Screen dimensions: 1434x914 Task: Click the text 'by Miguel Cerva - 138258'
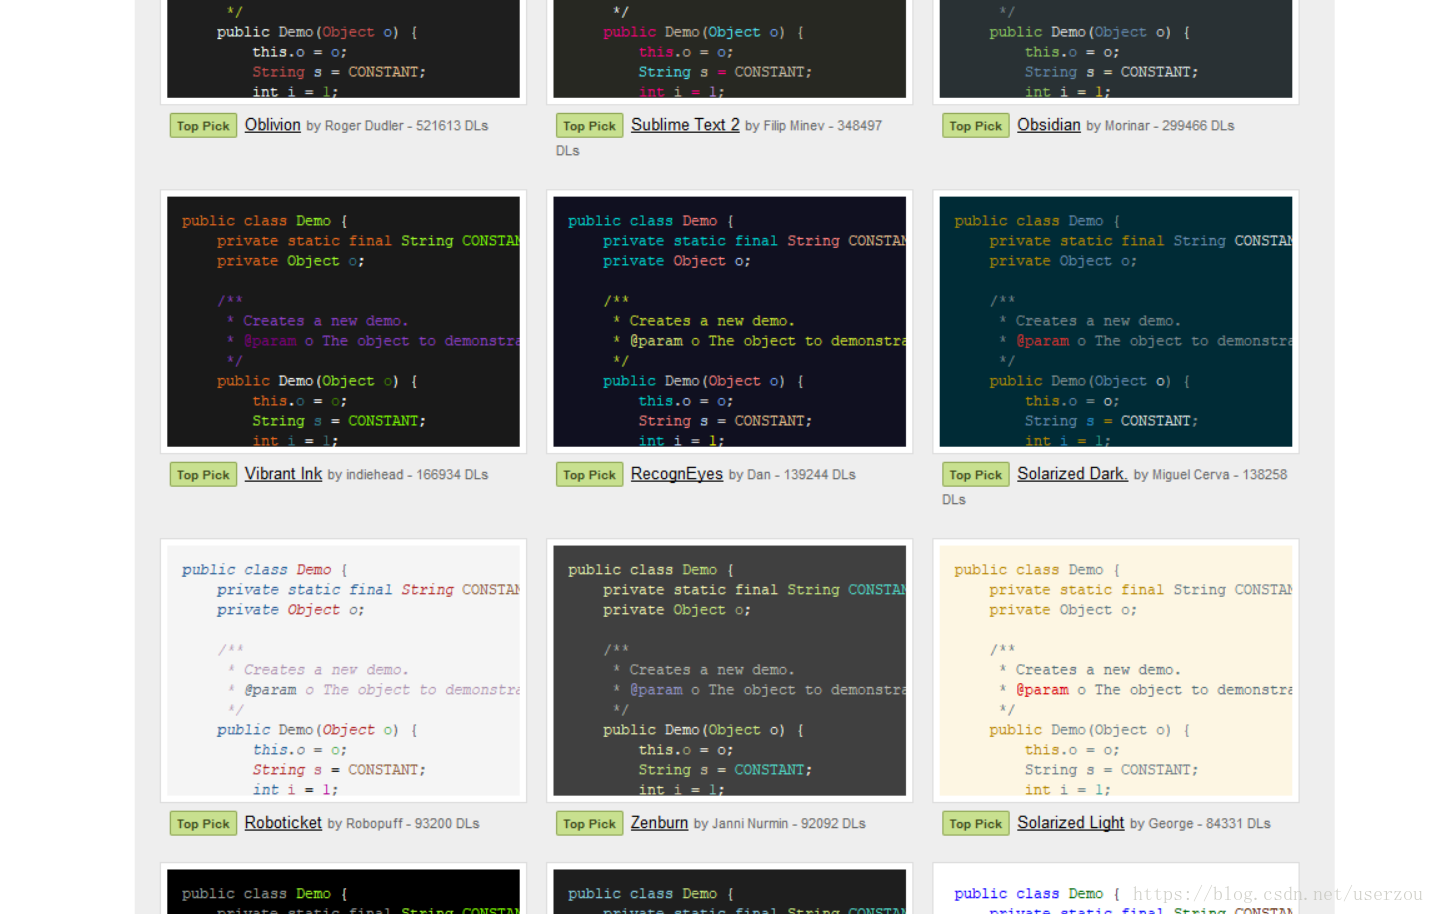click(x=1210, y=475)
